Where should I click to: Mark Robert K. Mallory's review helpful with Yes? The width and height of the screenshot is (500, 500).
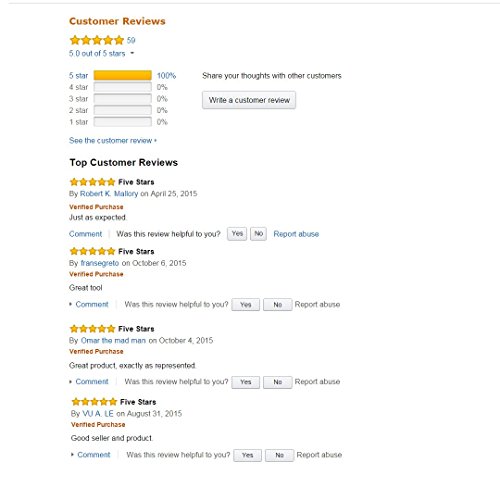click(x=237, y=234)
